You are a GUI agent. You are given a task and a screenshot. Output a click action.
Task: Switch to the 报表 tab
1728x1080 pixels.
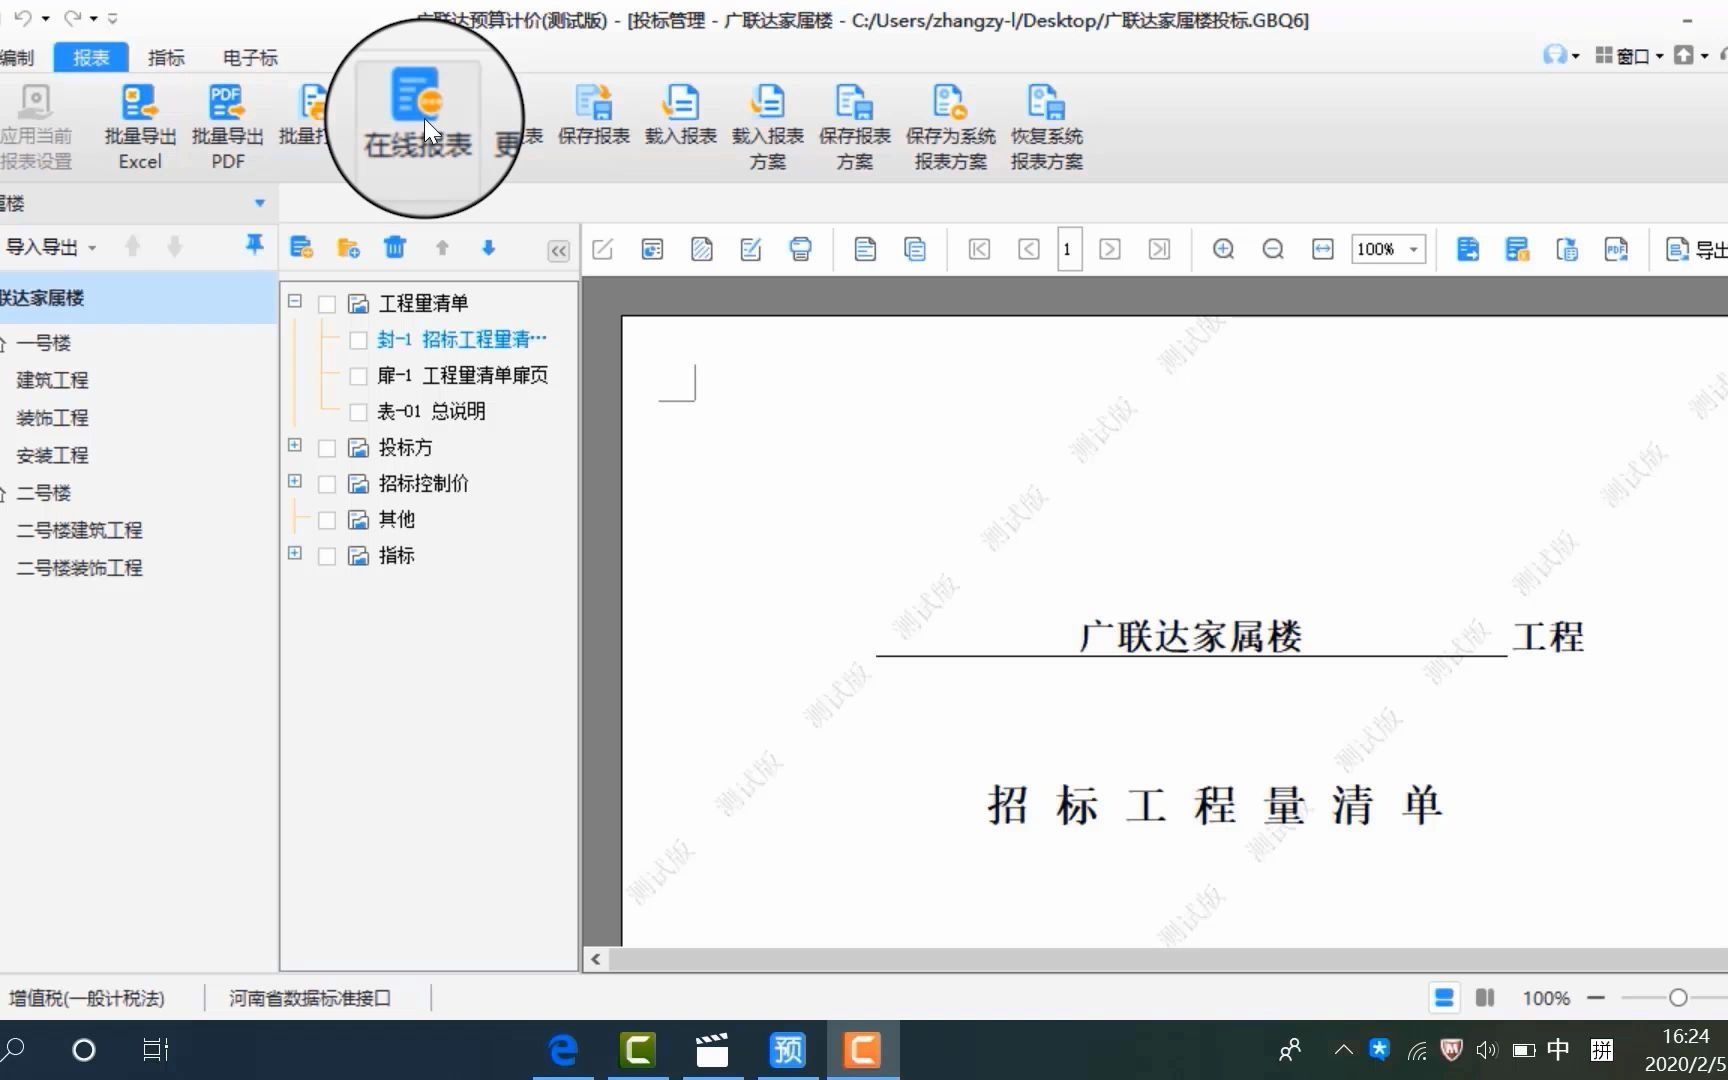pyautogui.click(x=91, y=58)
